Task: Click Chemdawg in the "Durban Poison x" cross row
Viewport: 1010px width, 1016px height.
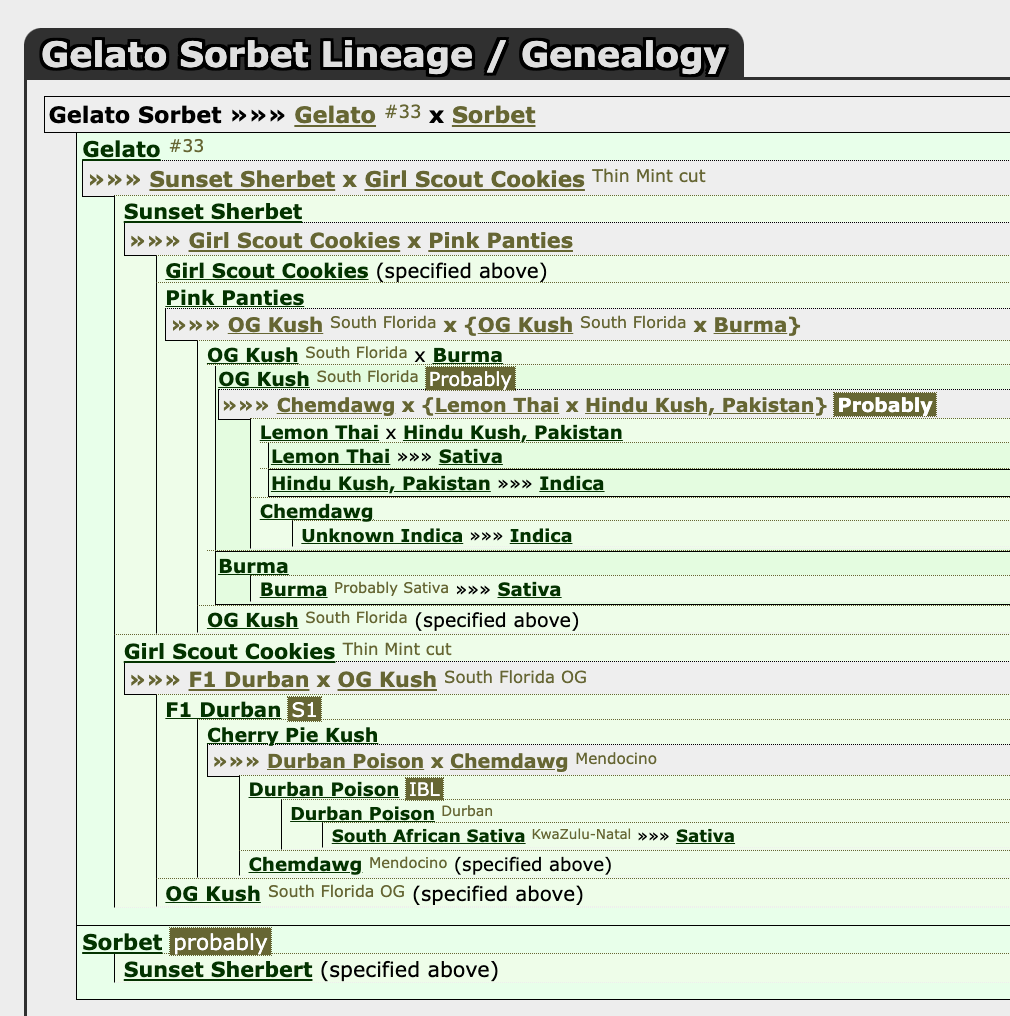Action: [509, 761]
